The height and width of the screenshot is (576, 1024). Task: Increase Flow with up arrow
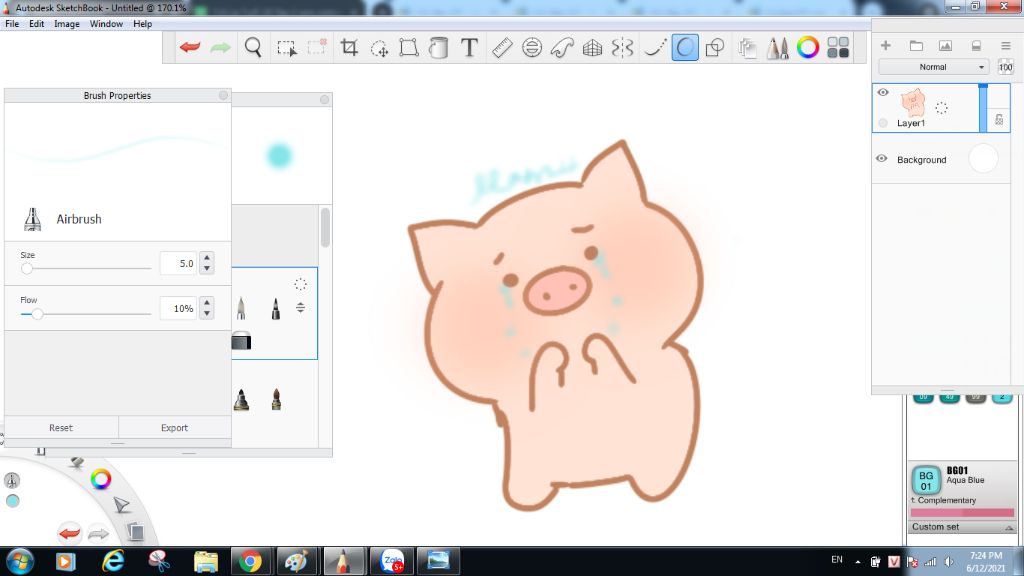point(206,303)
